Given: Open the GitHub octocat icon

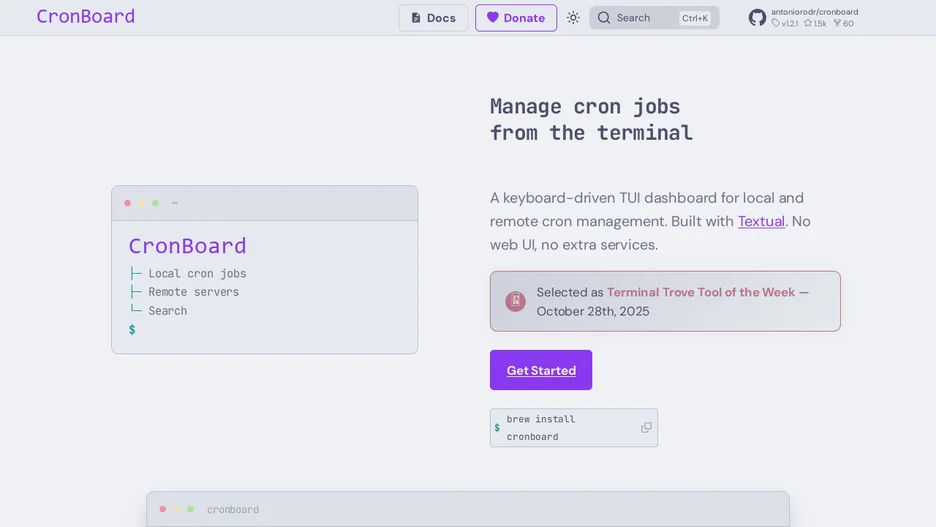Looking at the screenshot, I should click(757, 17).
